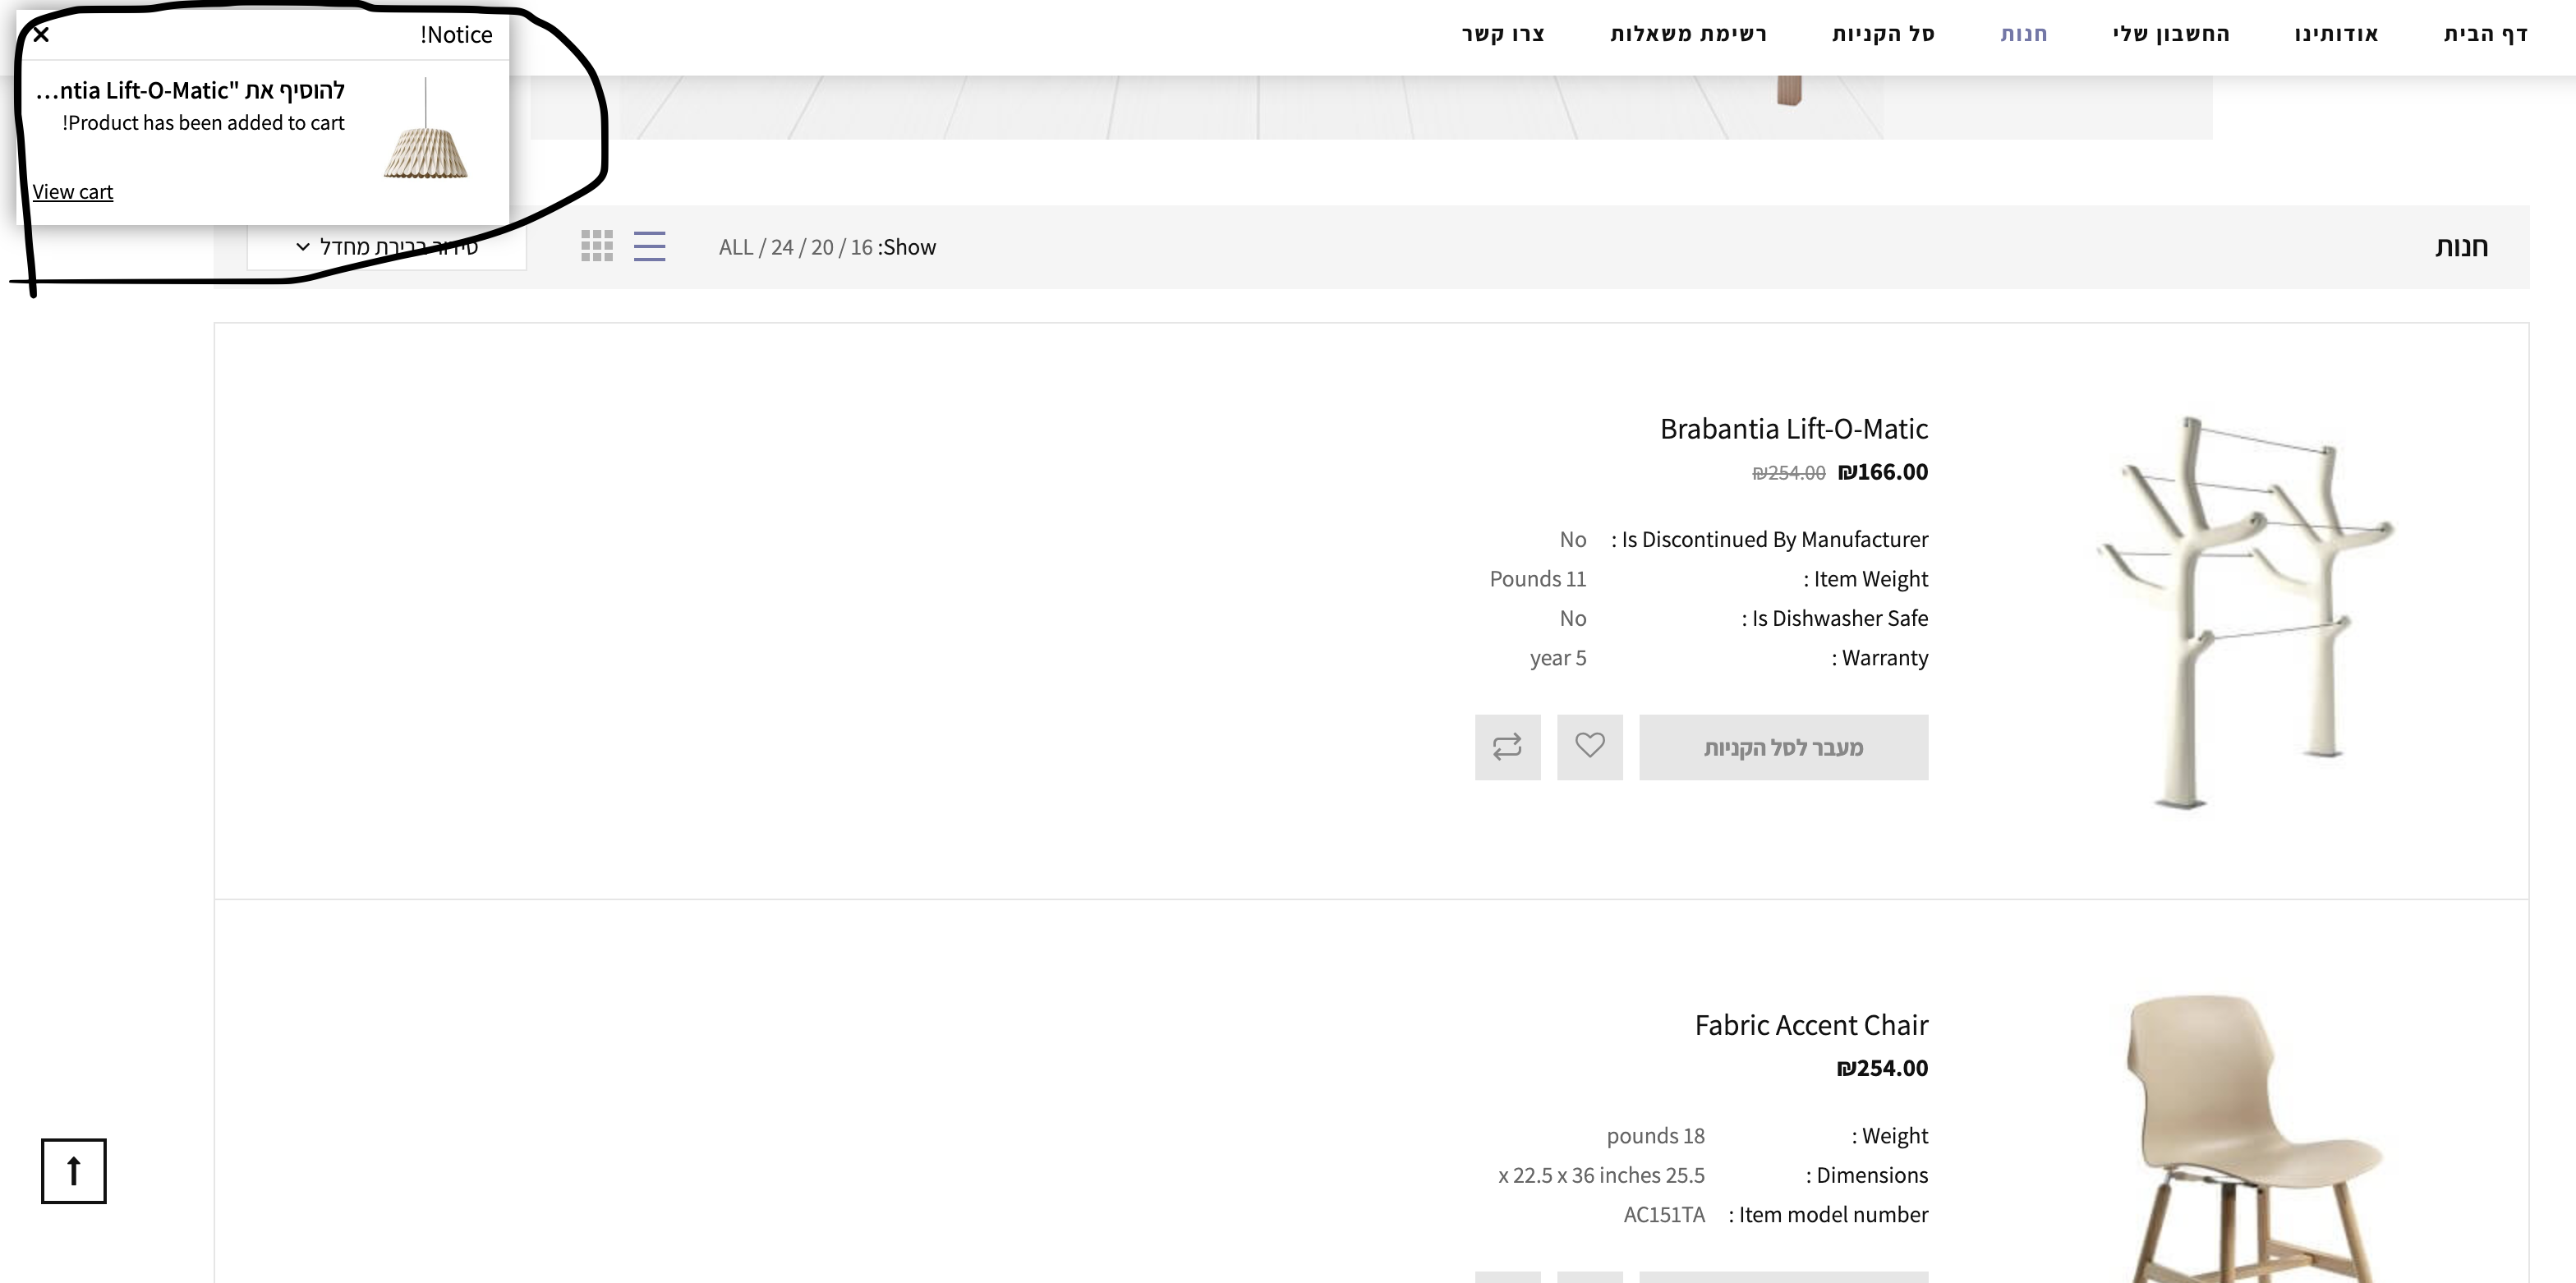This screenshot has width=2576, height=1283.
Task: Compare Brabantia Lift-O-Matic with arrows icon
Action: 1507,747
